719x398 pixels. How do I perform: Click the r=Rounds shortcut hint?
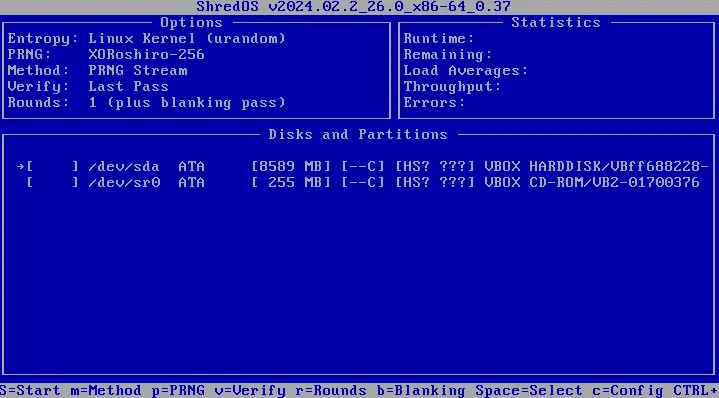(x=331, y=391)
